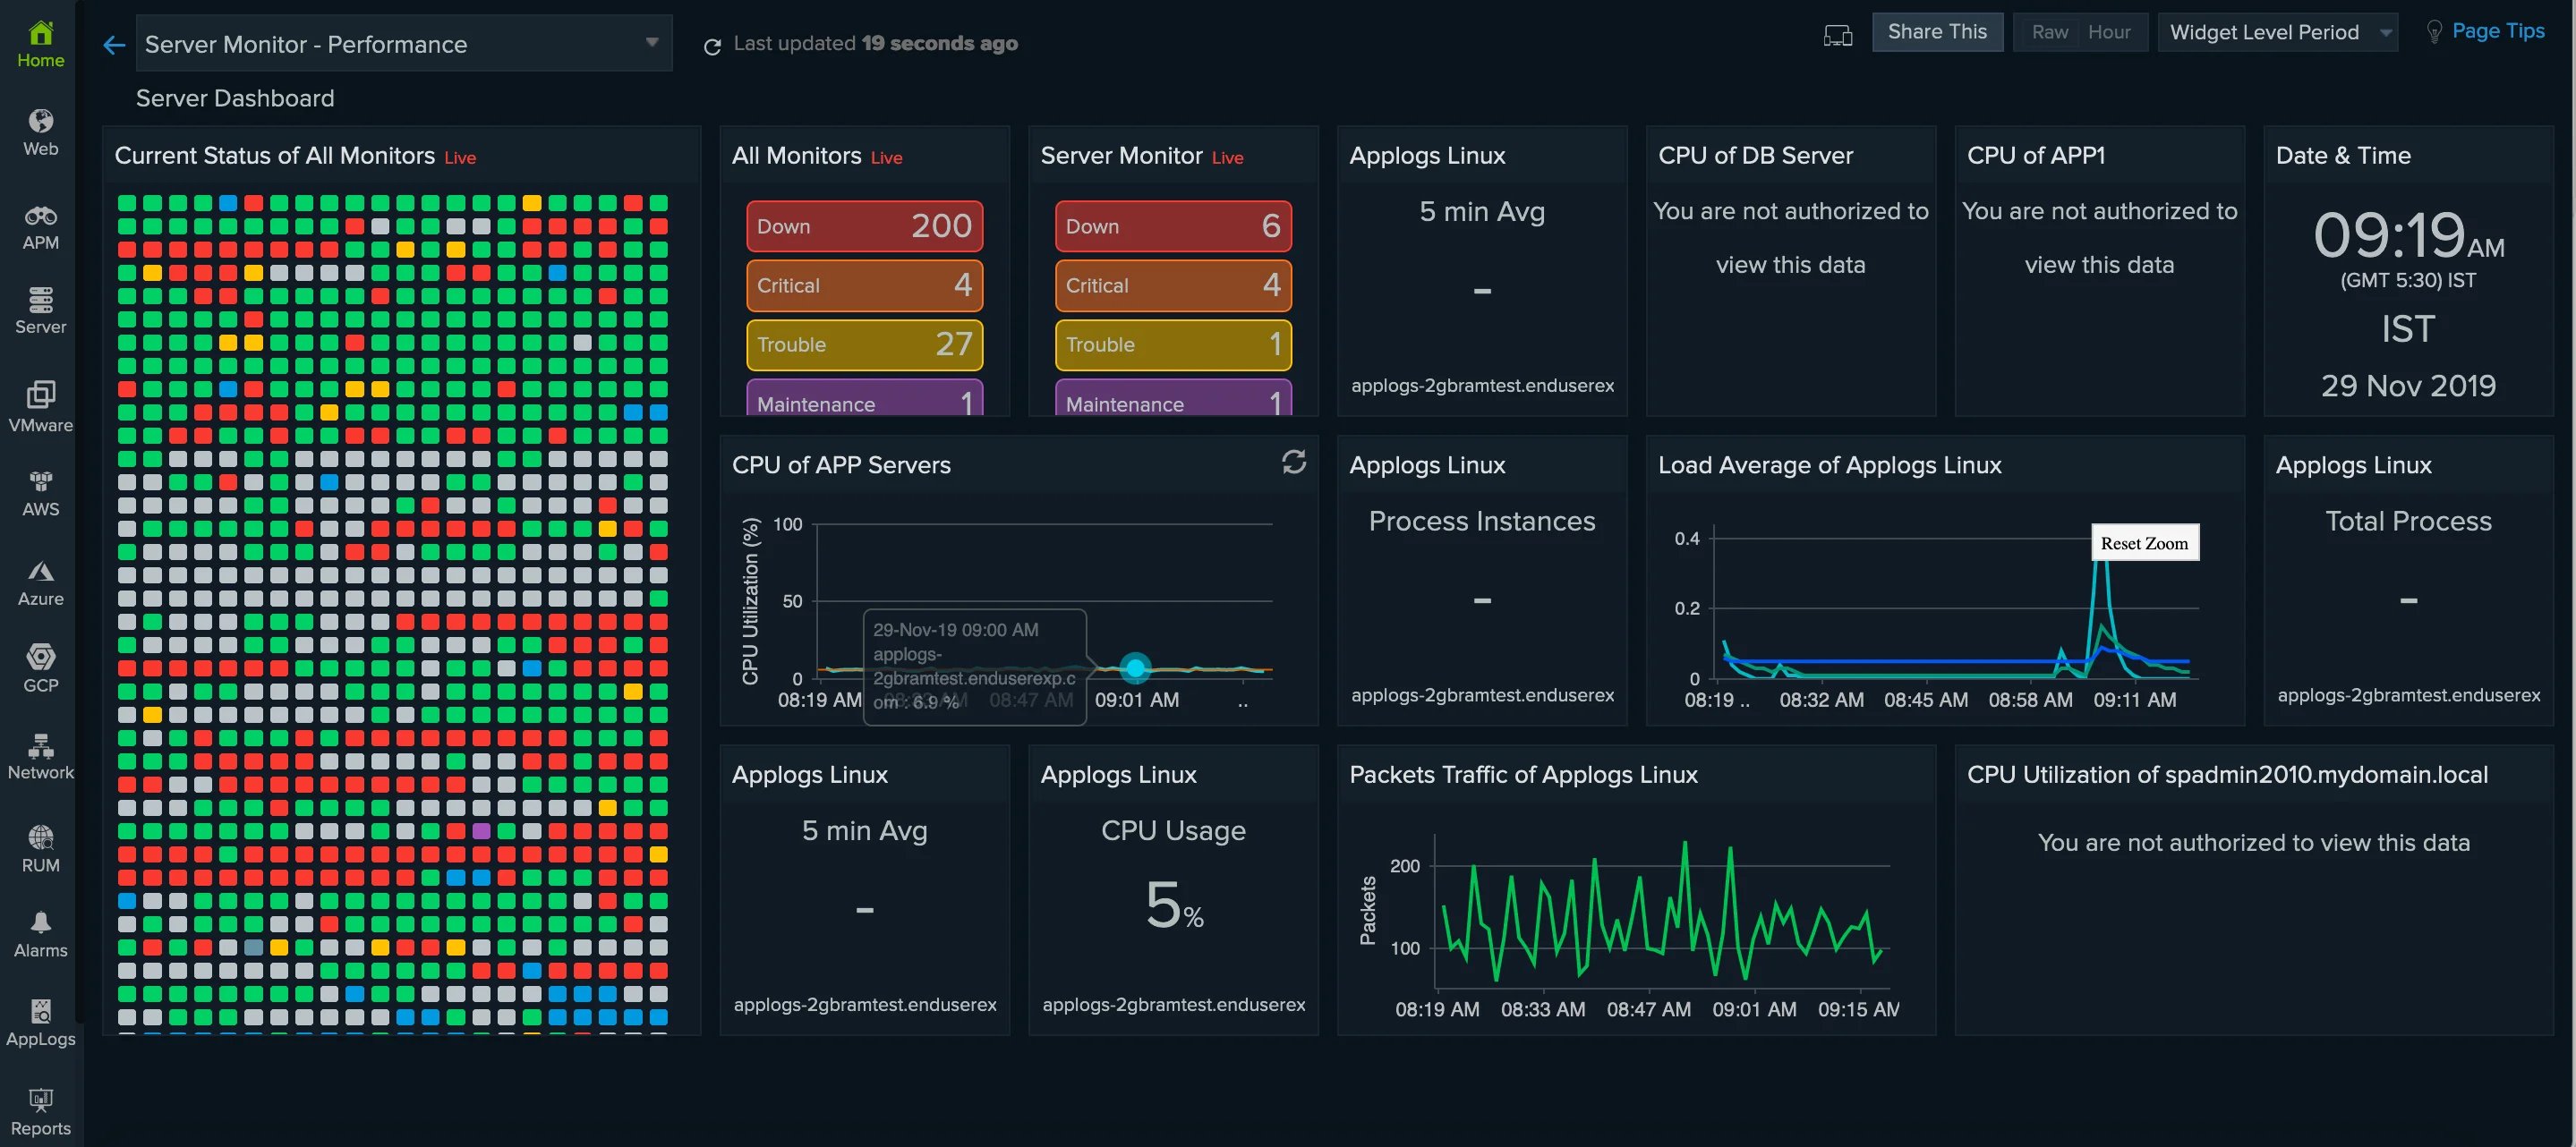Open the Server monitoring section
This screenshot has height=1147, width=2576.
coord(40,311)
